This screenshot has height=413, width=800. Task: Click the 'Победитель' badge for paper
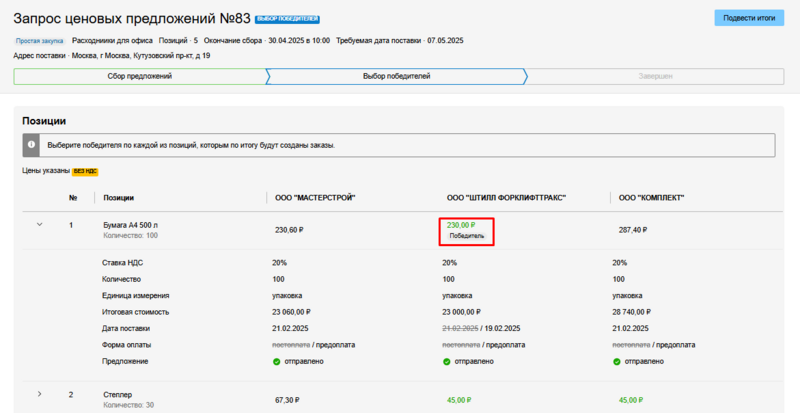coord(467,237)
